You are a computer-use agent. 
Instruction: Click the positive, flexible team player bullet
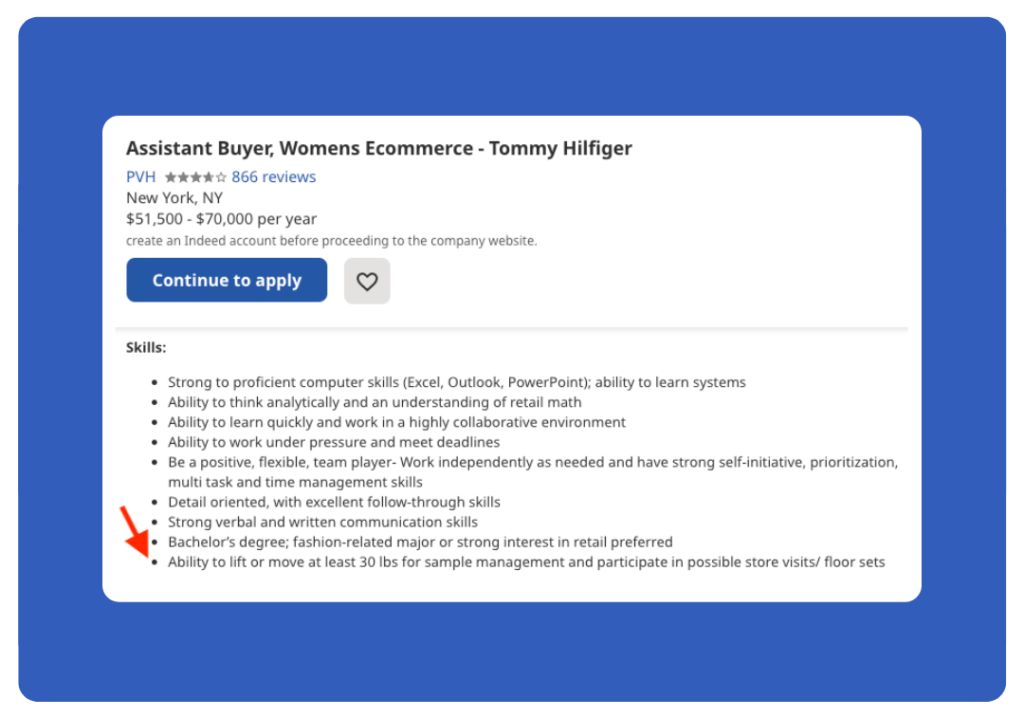point(533,472)
